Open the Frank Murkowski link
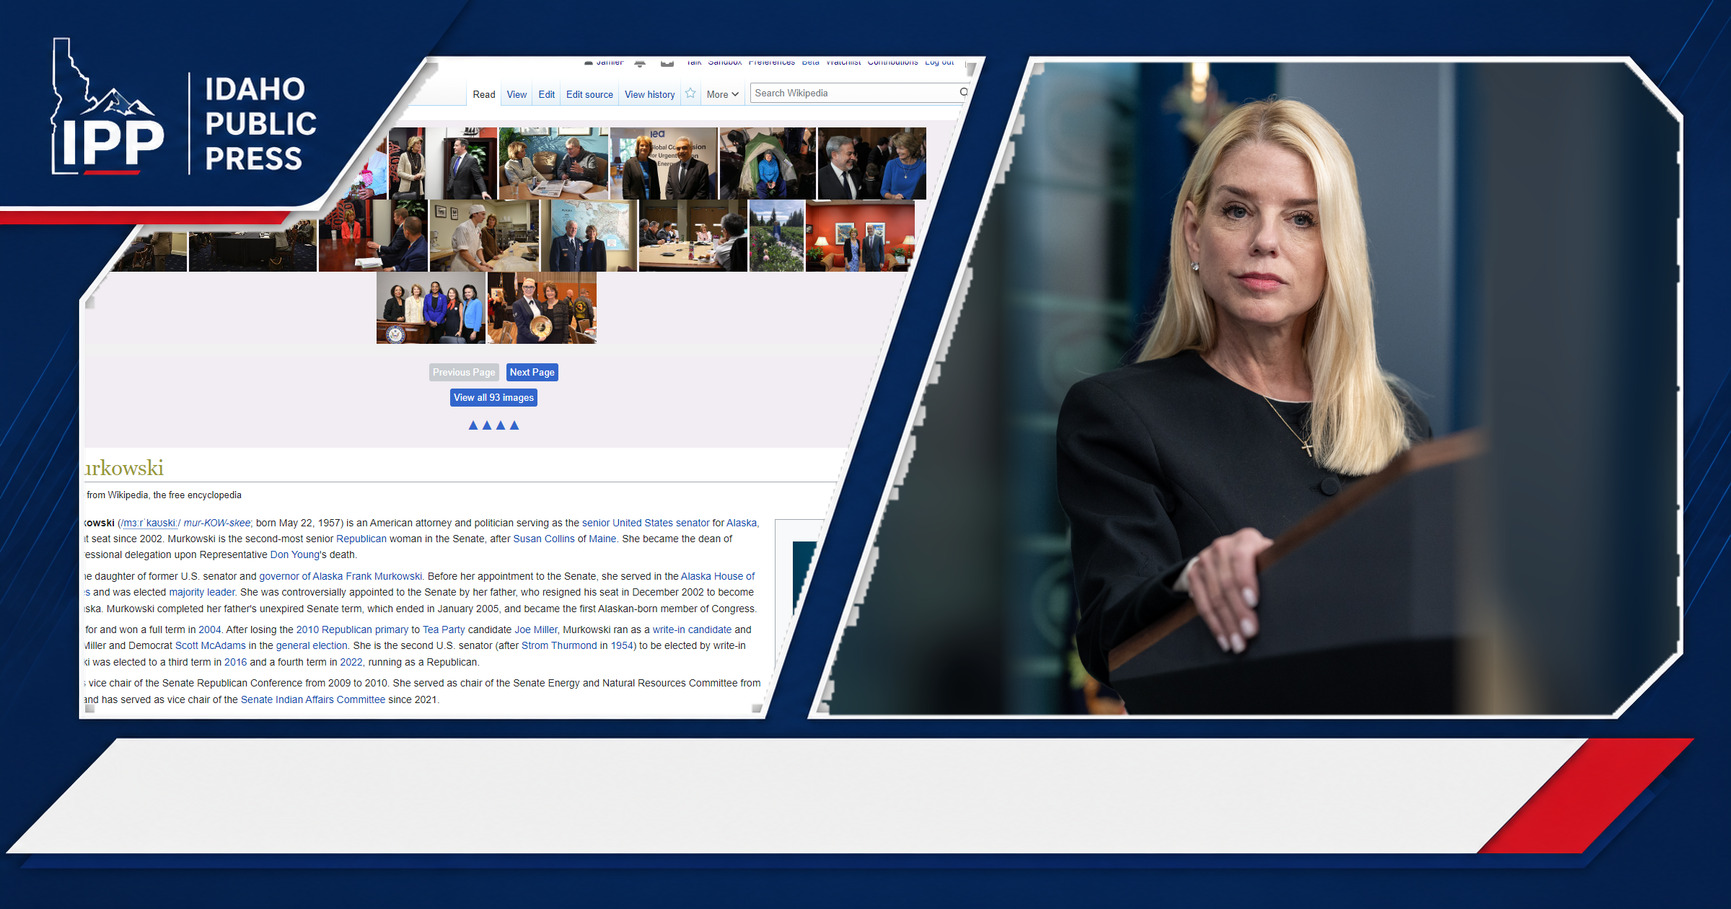 [x=384, y=577]
